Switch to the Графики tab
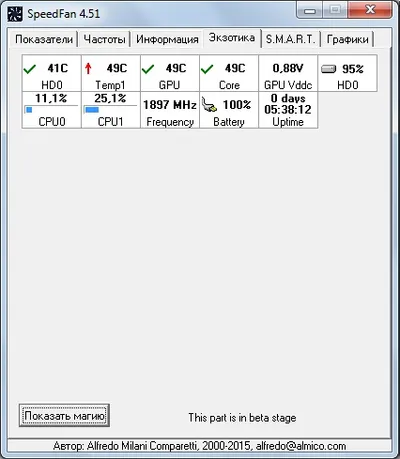 click(x=348, y=39)
